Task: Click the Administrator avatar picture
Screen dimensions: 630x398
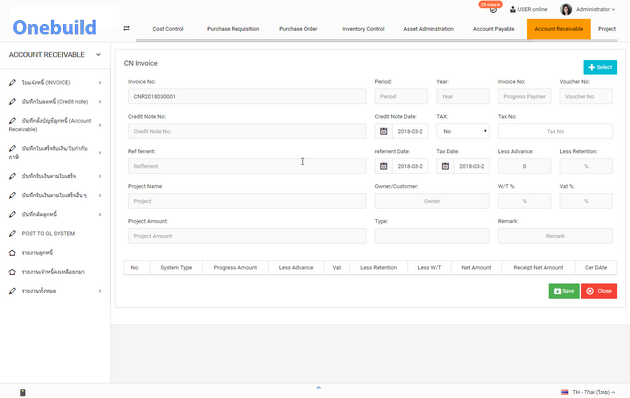Action: point(566,9)
